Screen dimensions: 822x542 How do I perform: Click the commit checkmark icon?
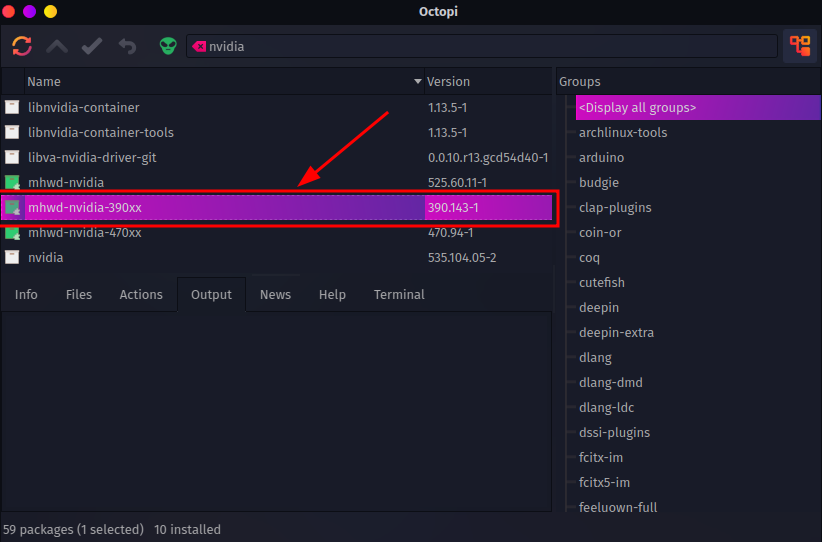(92, 47)
